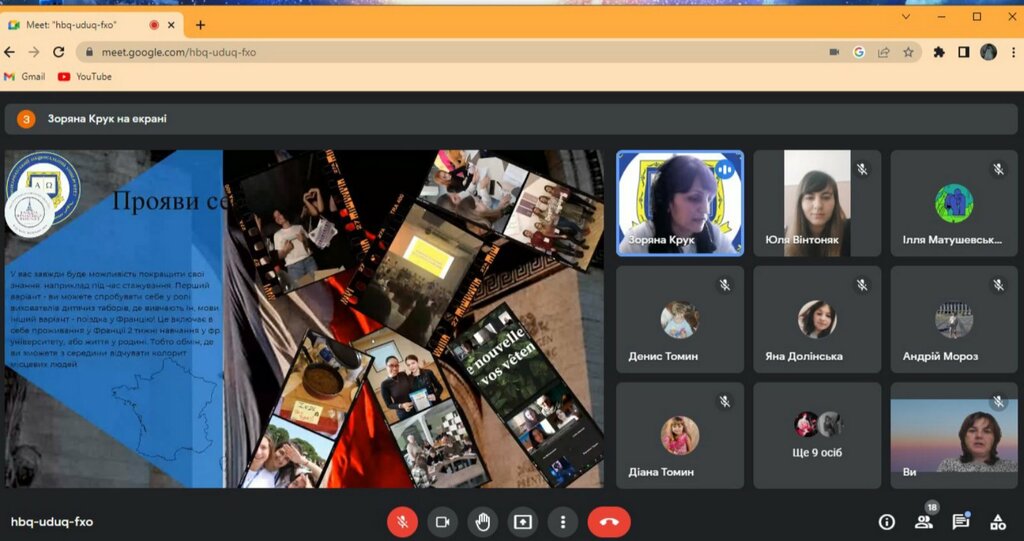The image size is (1024, 541).
Task: Open the Activities panel icon
Action: [997, 521]
